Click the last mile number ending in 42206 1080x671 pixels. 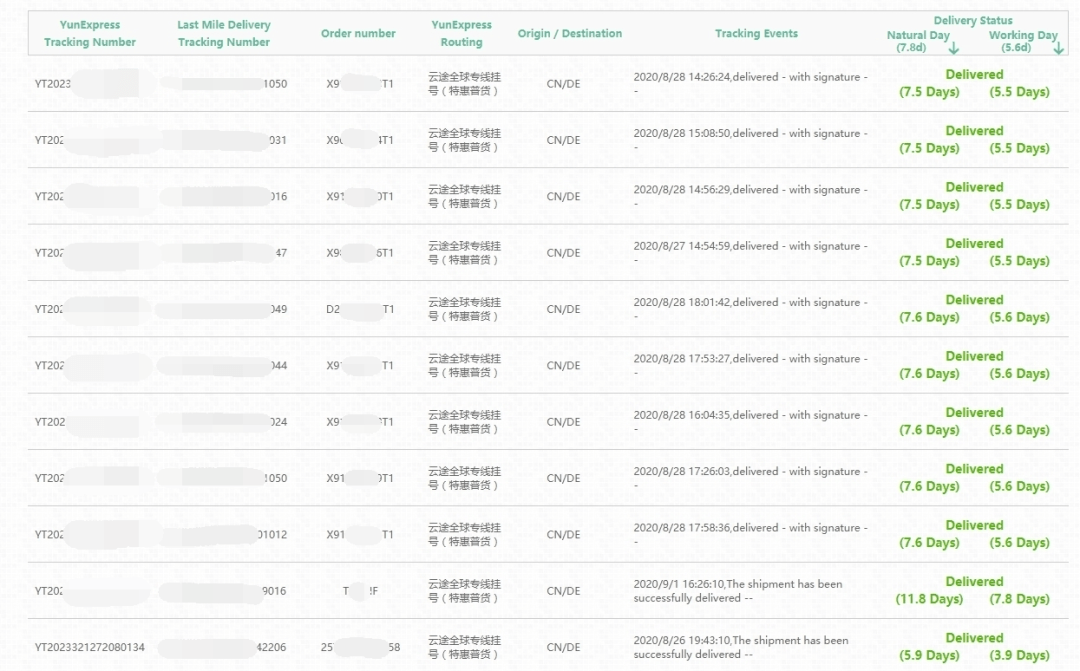pos(271,647)
